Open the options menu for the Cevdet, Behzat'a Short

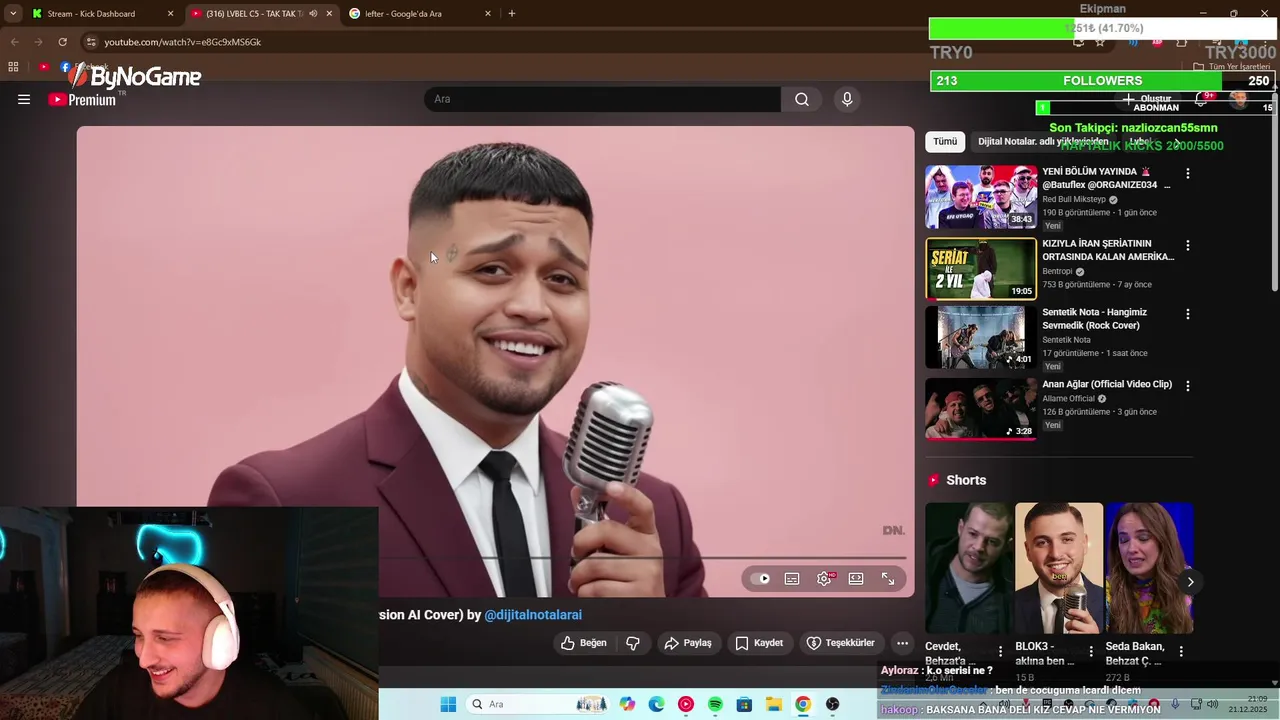(x=1000, y=651)
